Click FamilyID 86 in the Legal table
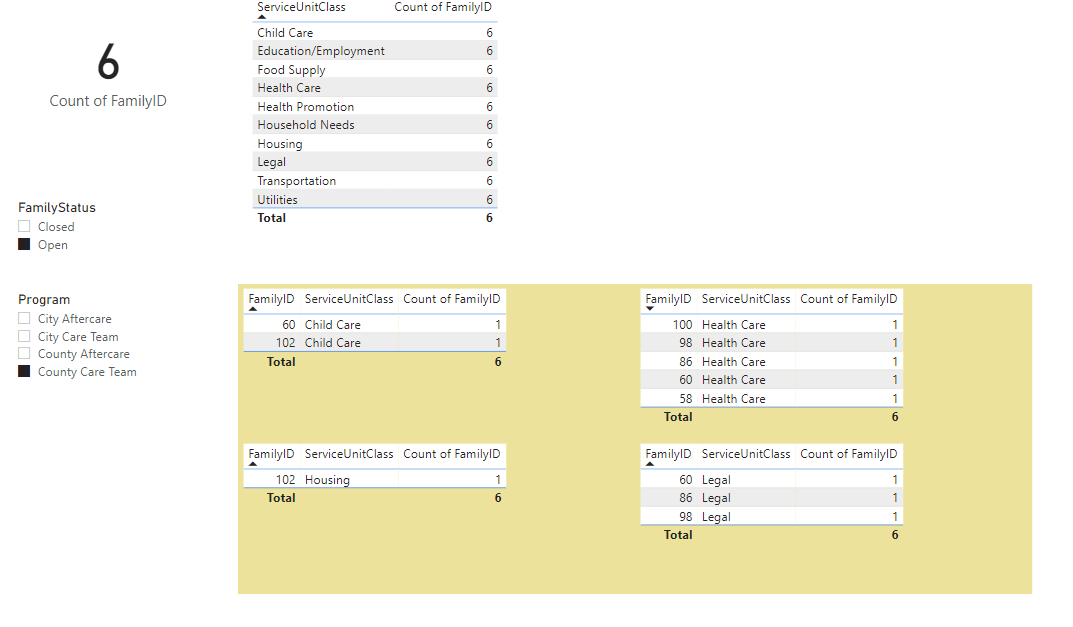 click(686, 498)
